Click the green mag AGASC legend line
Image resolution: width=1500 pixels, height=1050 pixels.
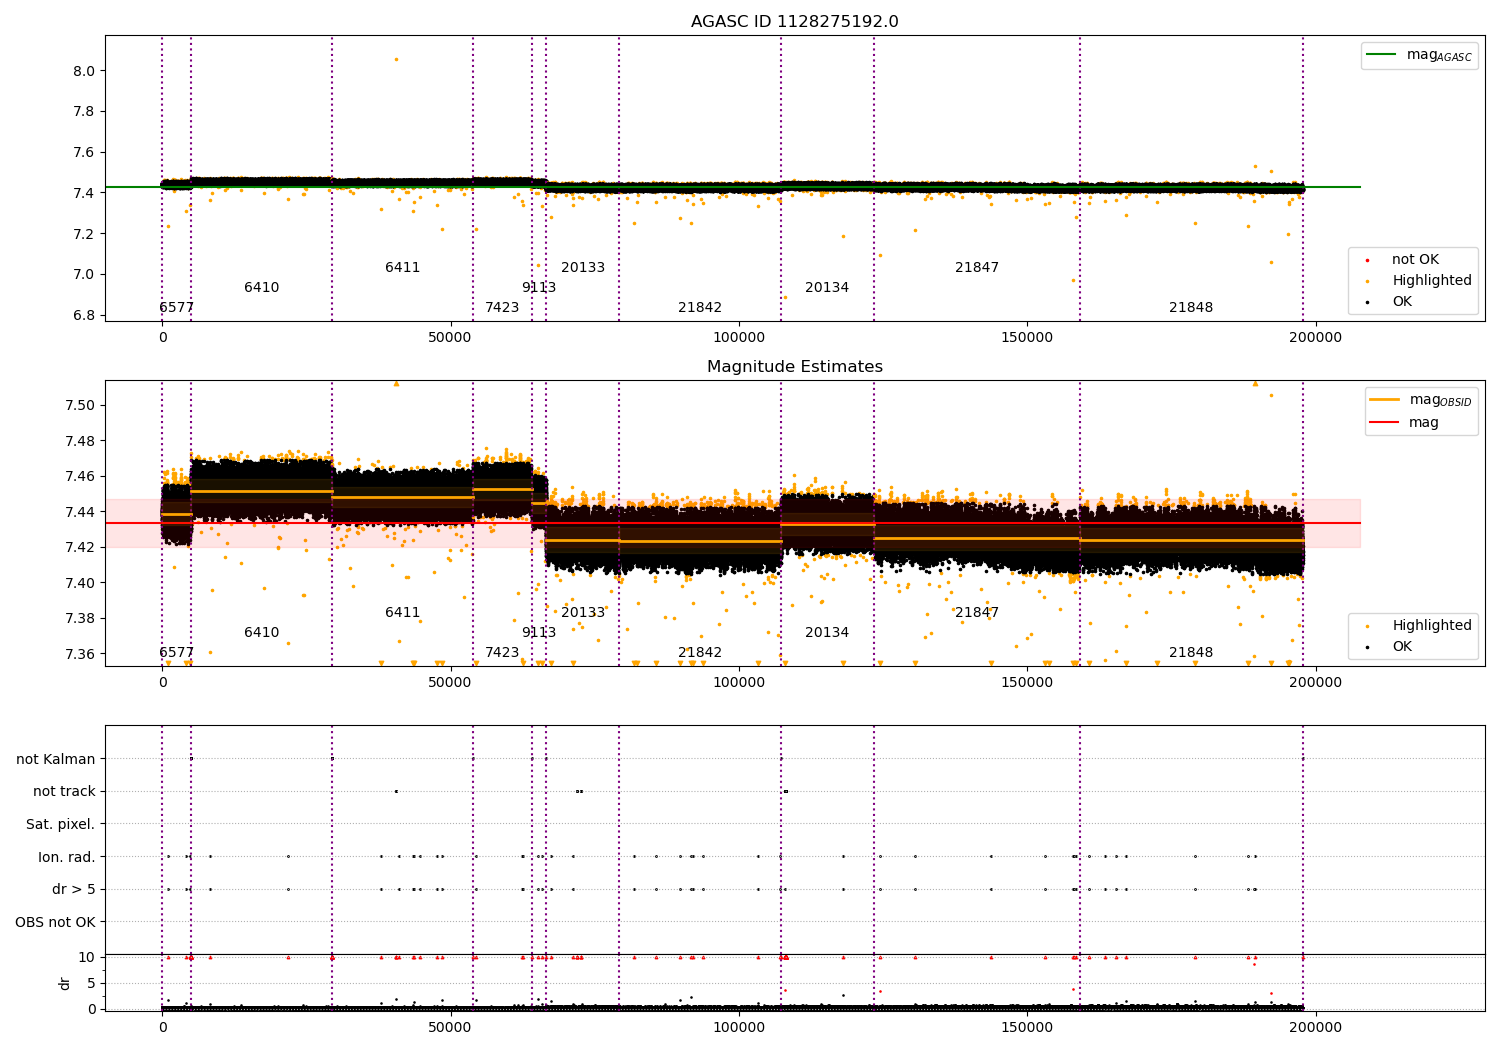pos(1383,55)
